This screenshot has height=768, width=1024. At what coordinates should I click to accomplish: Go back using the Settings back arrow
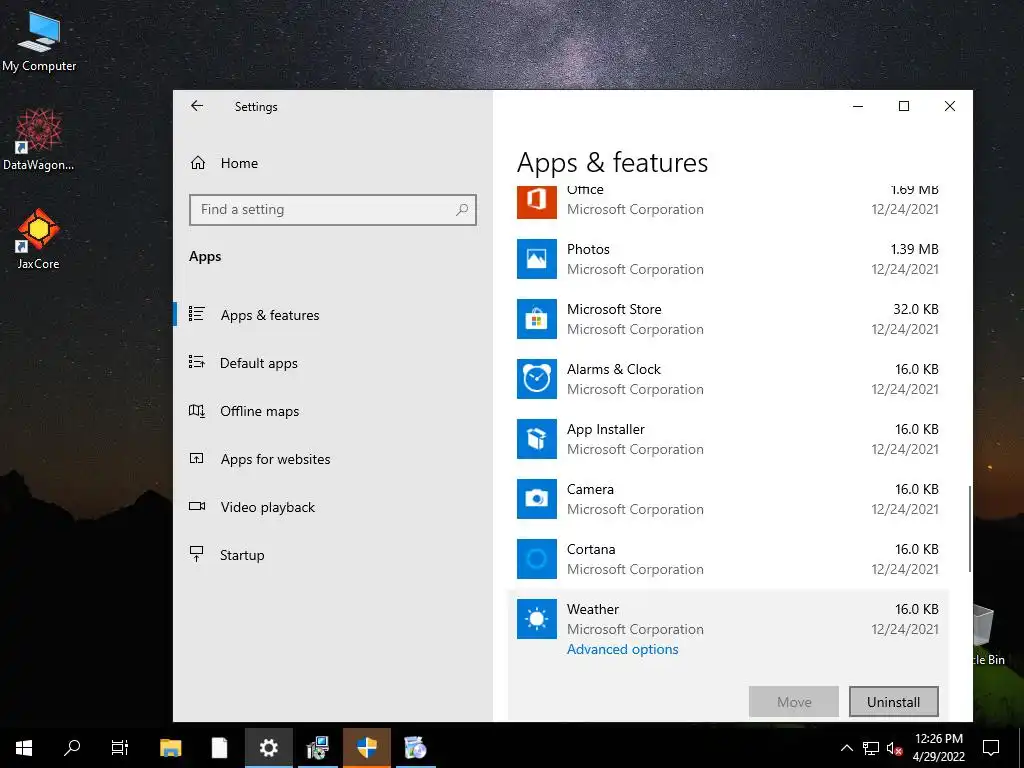point(197,106)
